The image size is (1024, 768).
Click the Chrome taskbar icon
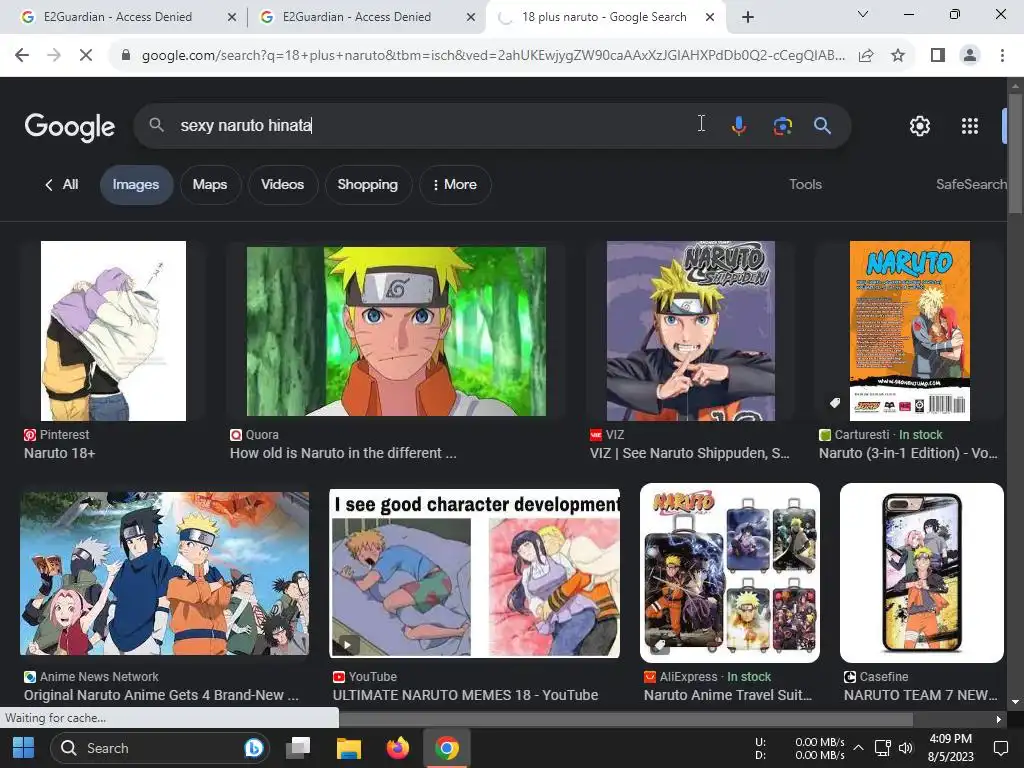click(x=447, y=748)
